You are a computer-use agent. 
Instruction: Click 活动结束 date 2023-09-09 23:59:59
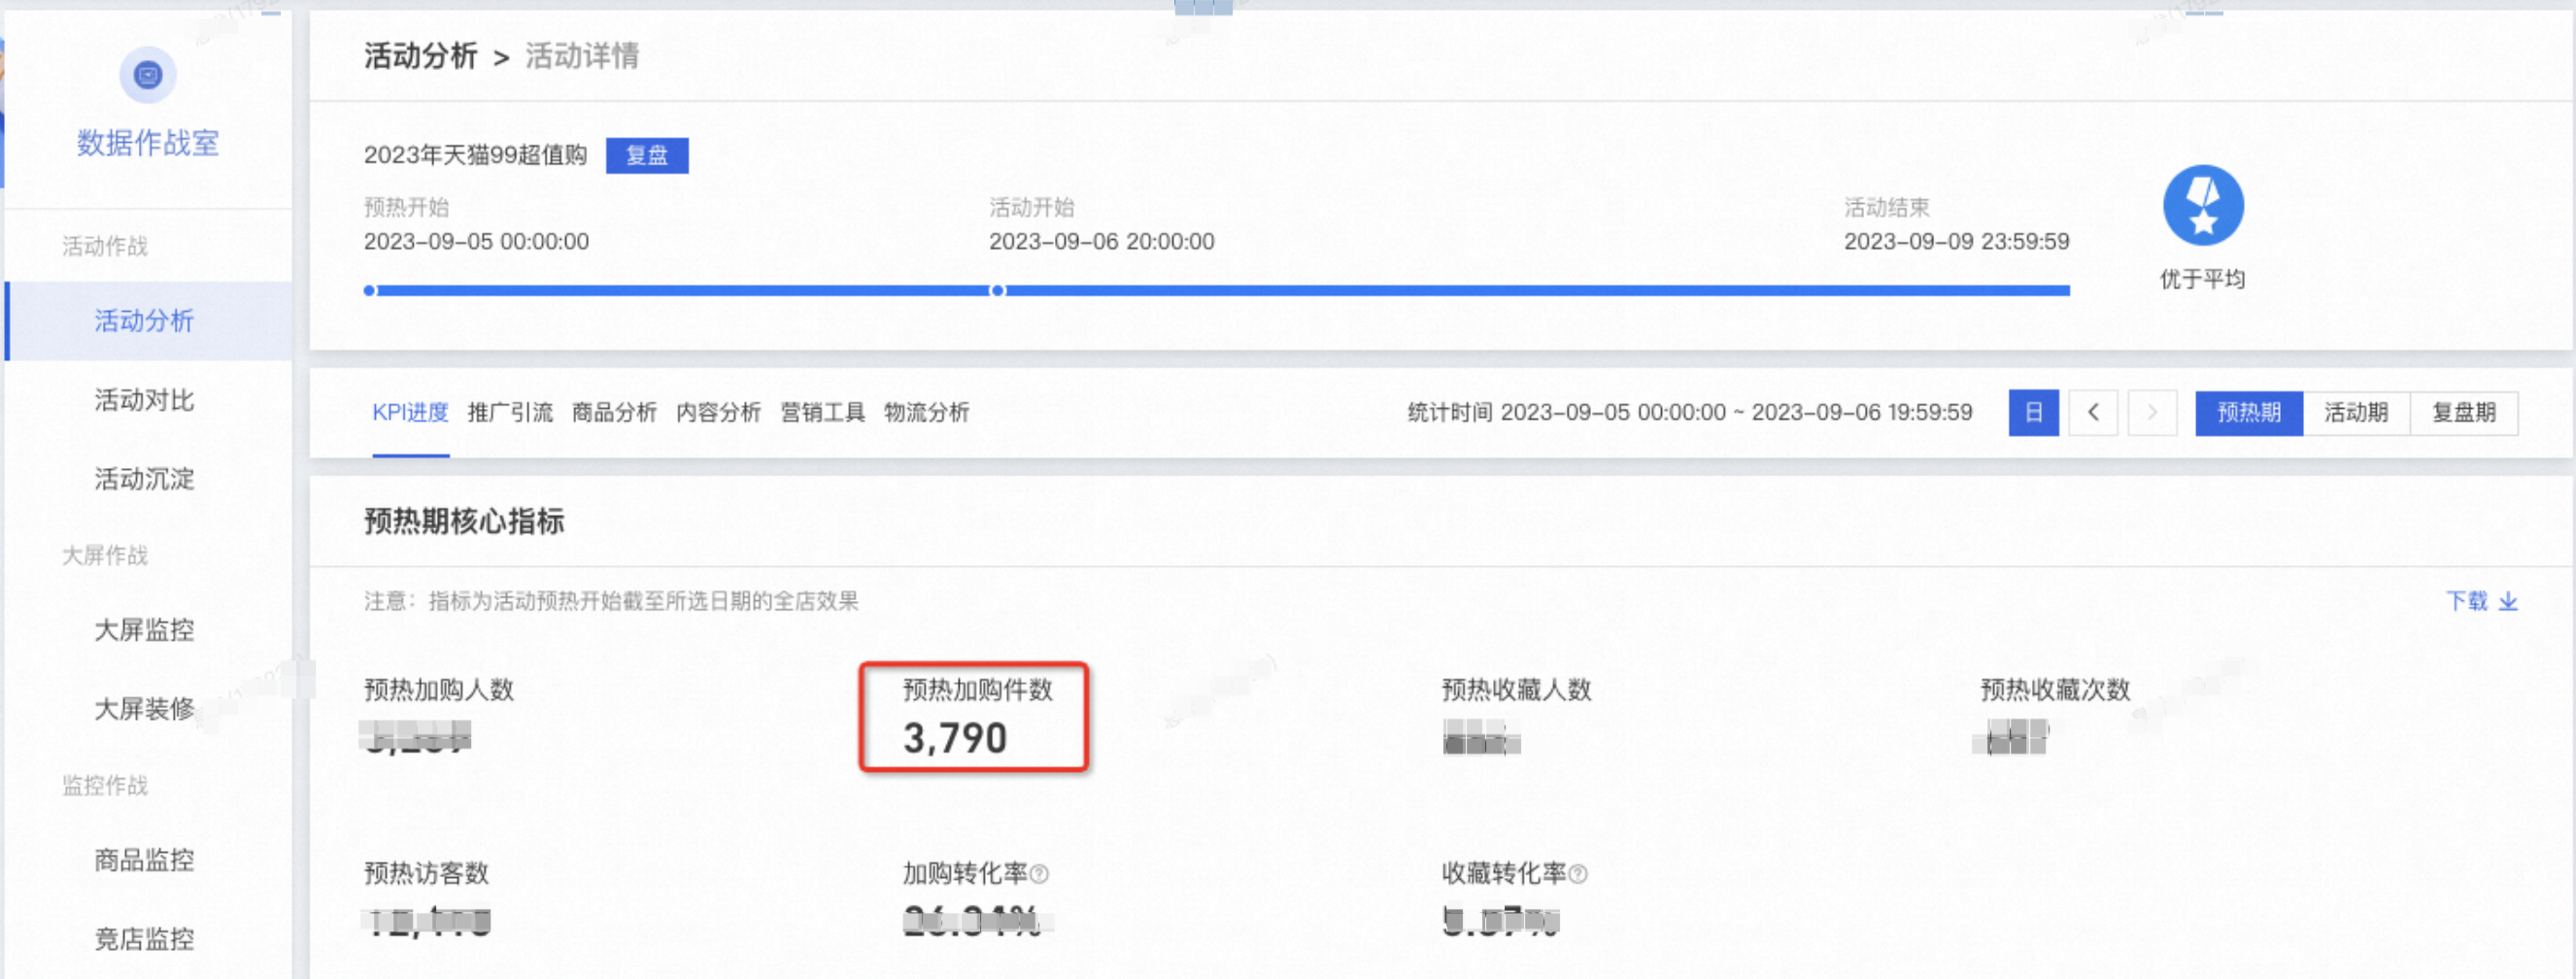1956,242
